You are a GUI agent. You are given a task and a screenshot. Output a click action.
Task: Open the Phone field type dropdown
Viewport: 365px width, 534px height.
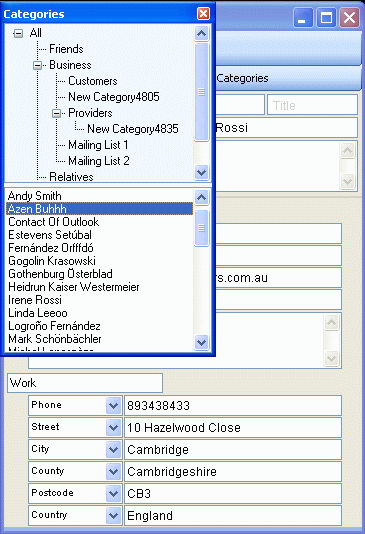tap(113, 406)
